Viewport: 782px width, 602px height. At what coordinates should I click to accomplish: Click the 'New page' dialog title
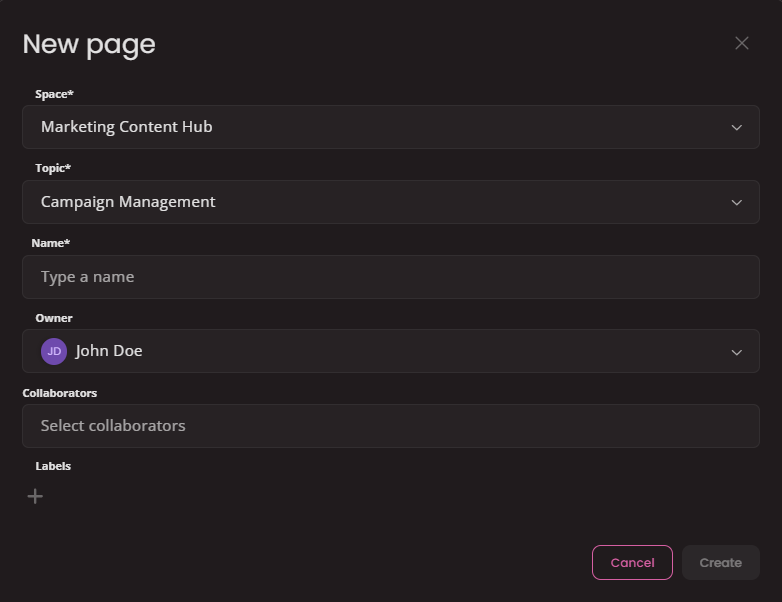pos(89,44)
